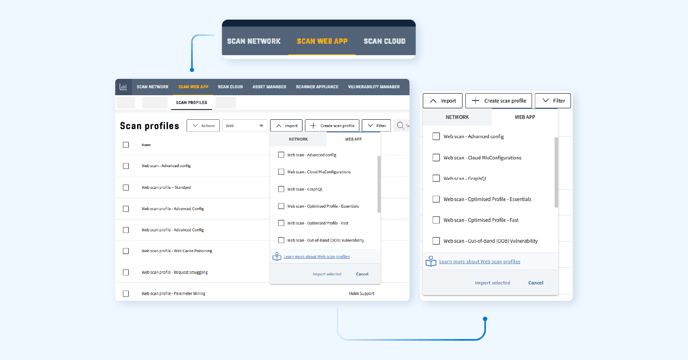Check the Web Cache Poisoning profile row
The image size is (688, 360).
pyautogui.click(x=126, y=251)
